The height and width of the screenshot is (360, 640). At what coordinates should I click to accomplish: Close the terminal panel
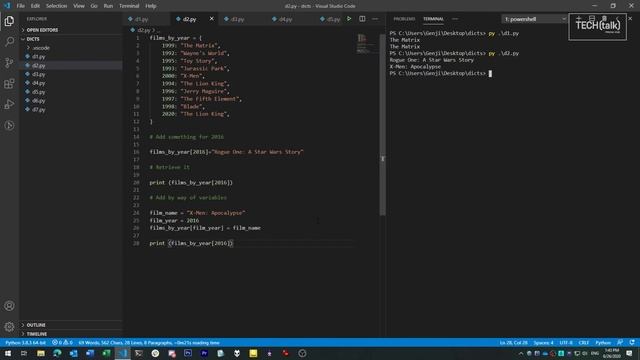[x=630, y=19]
